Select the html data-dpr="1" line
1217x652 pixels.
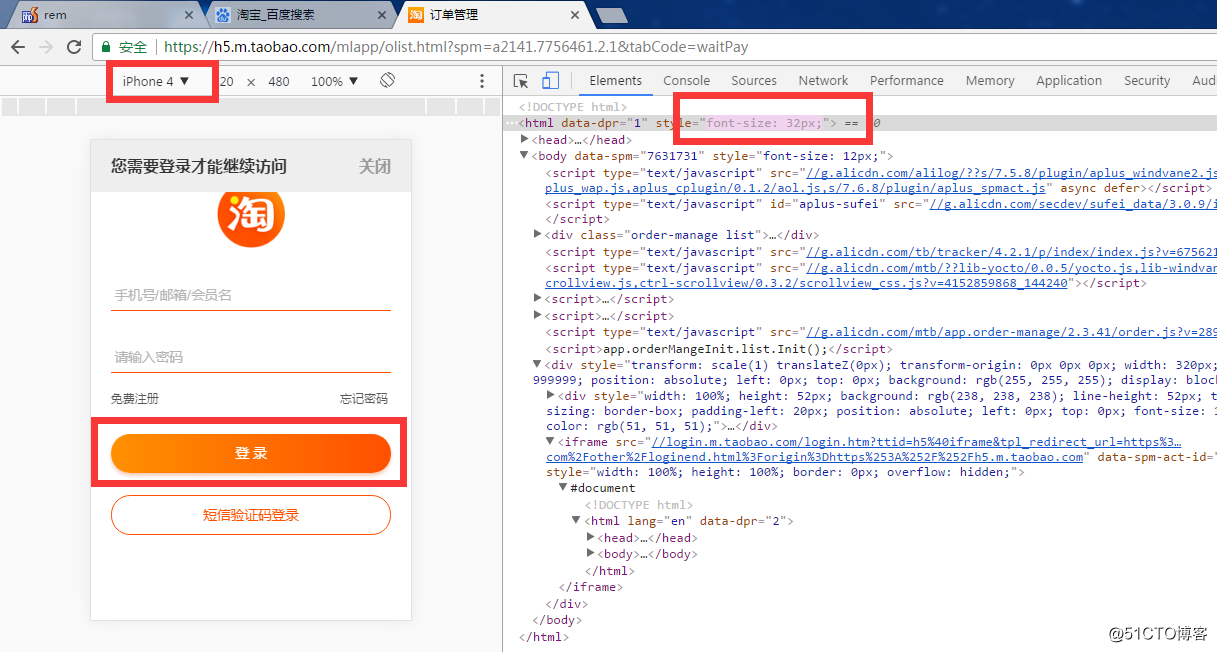coord(860,123)
